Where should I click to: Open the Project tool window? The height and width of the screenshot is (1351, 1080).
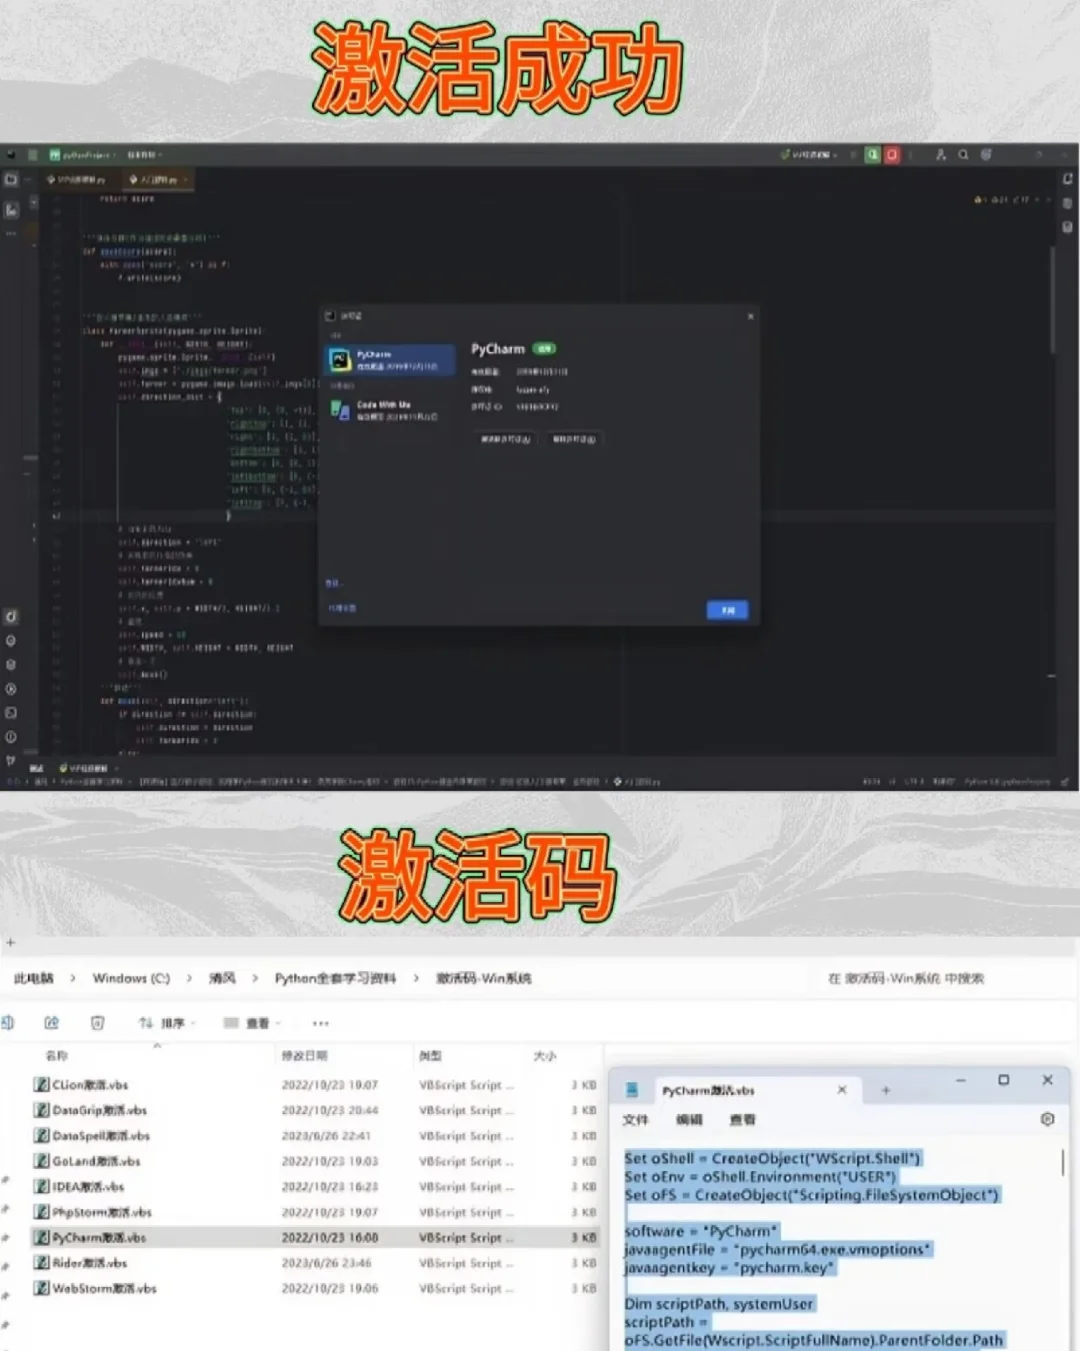(10, 180)
